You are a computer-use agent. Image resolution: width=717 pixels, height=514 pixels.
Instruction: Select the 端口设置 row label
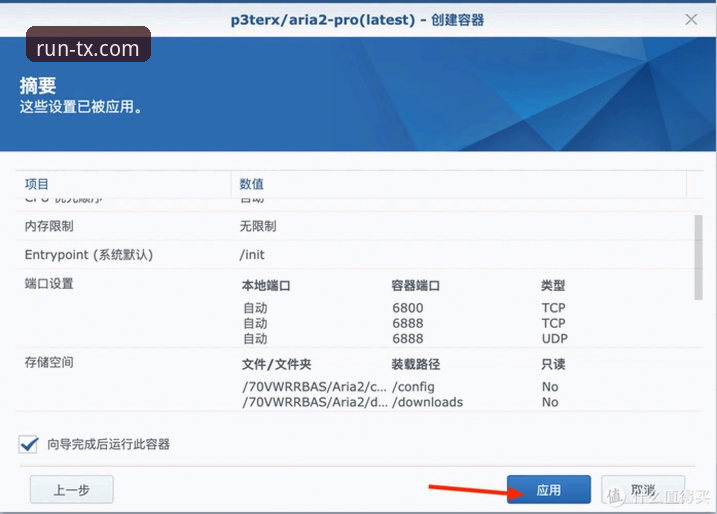point(49,284)
